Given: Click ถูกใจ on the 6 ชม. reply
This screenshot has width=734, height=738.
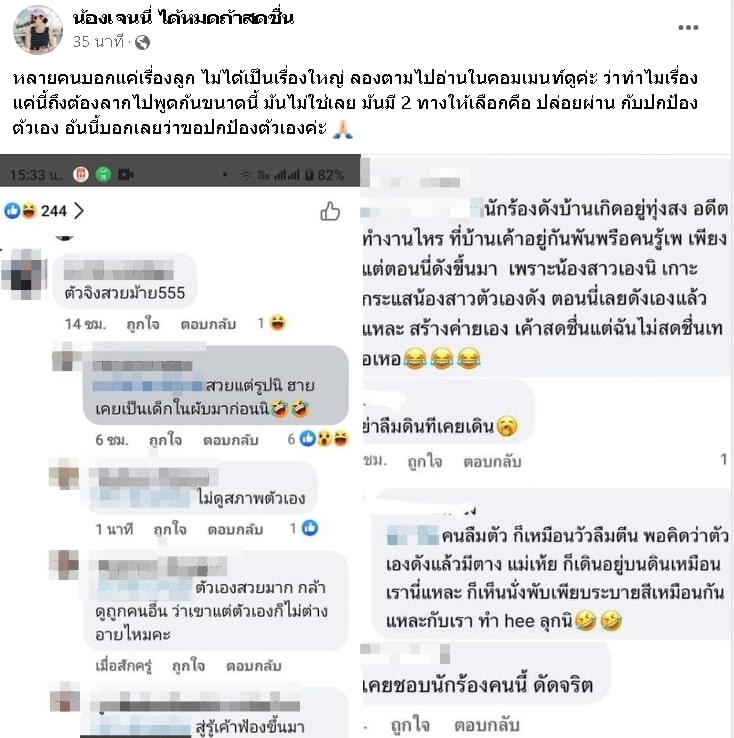Looking at the screenshot, I should (x=165, y=440).
